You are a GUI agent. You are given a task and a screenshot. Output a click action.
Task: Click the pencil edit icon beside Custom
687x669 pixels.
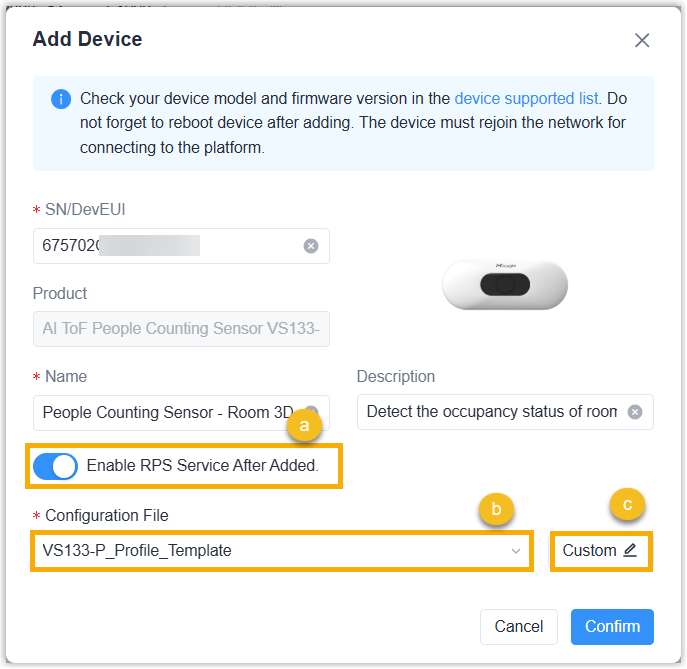(630, 550)
